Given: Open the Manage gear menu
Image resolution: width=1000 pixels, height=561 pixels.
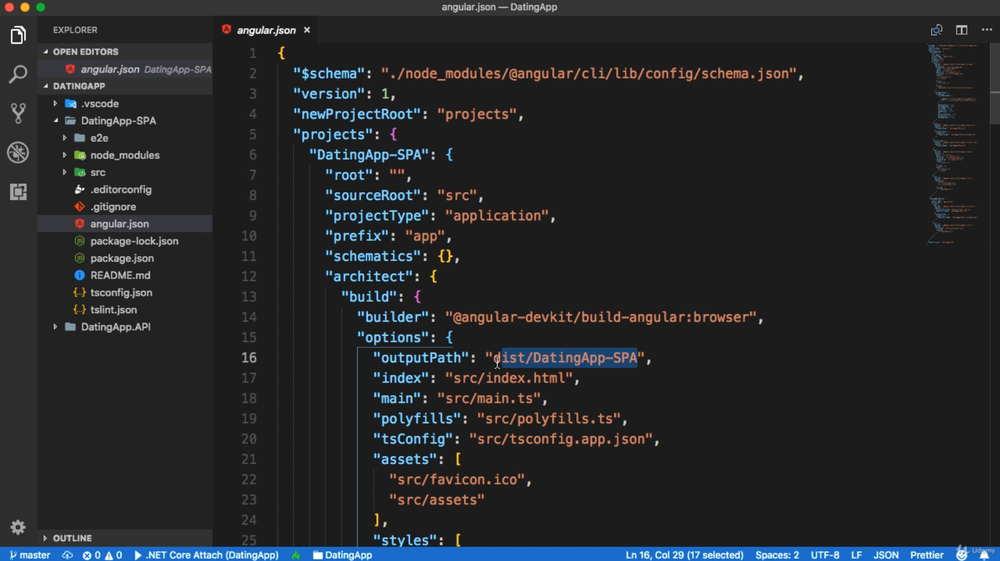Looking at the screenshot, I should pos(18,527).
